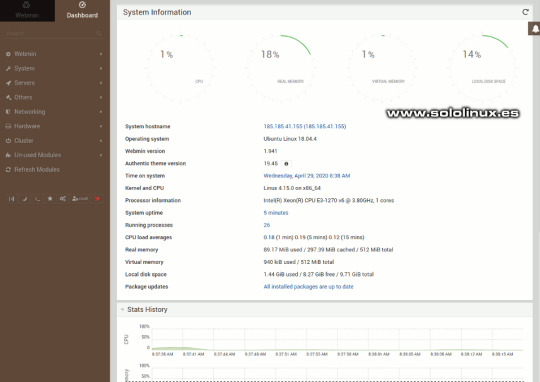Collapse the Stats History panel arrow

tap(122, 310)
